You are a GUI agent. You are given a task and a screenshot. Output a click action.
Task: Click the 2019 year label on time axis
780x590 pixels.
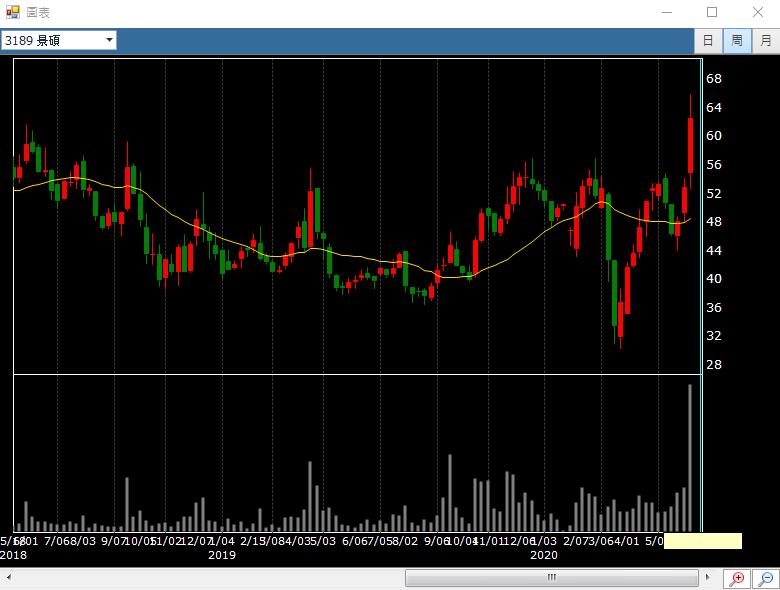222,555
